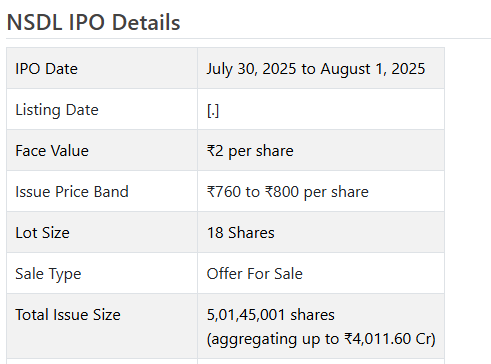Select the Issue Price Band label

click(x=72, y=192)
